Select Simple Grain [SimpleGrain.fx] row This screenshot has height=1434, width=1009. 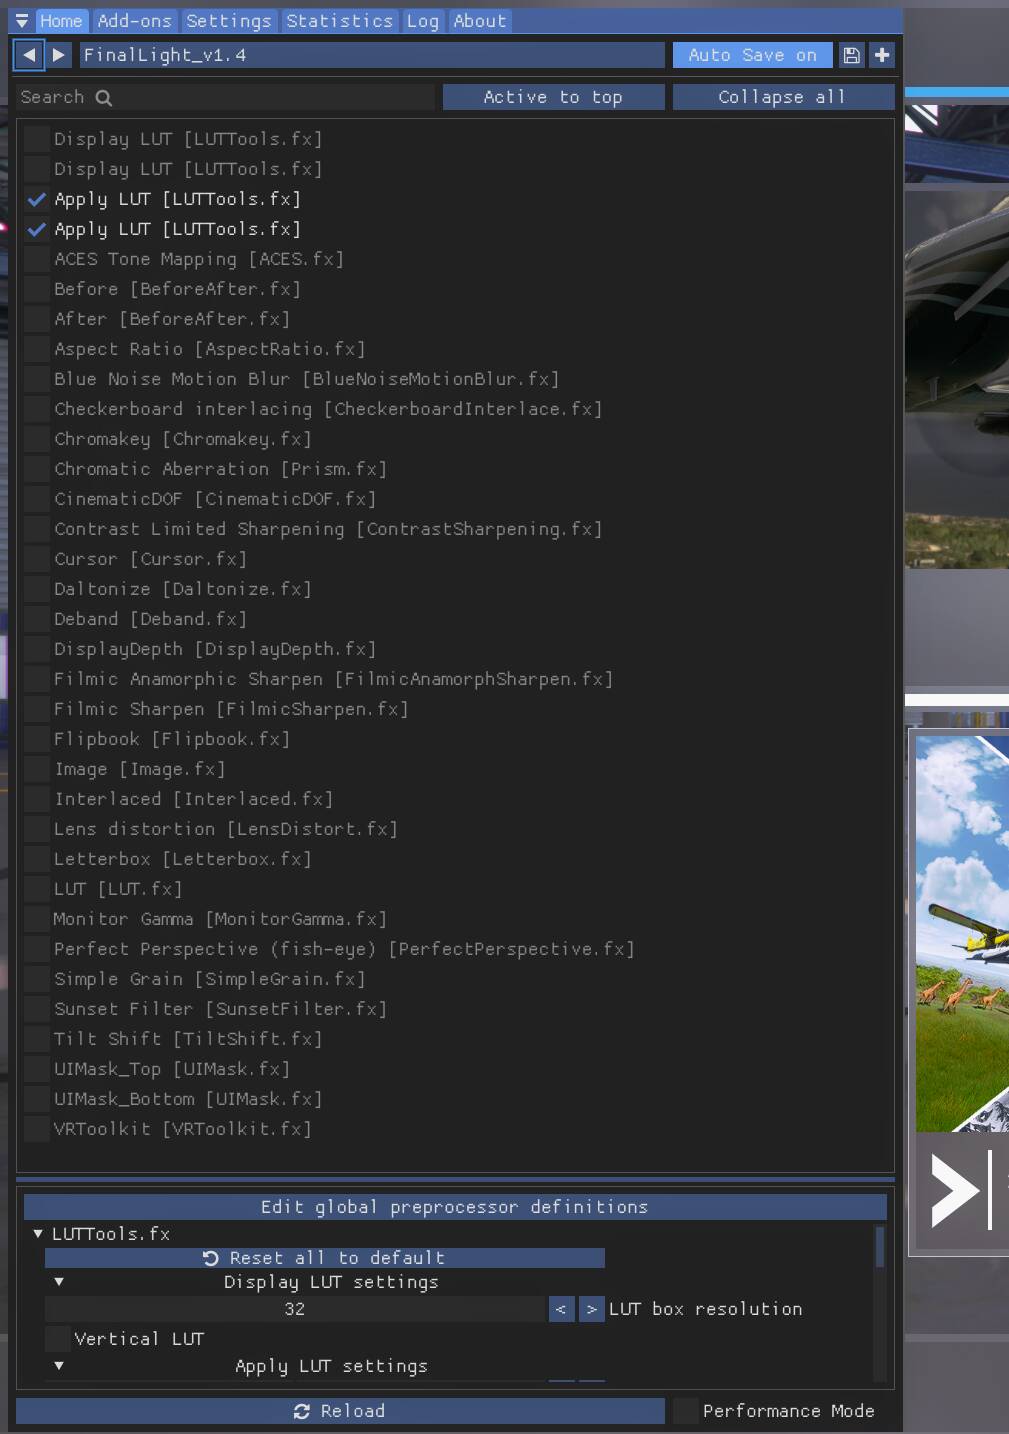pyautogui.click(x=210, y=979)
